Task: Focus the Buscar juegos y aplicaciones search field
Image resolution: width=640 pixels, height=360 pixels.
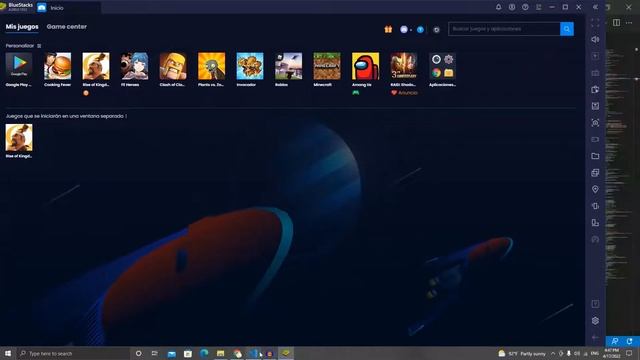Action: (x=504, y=29)
